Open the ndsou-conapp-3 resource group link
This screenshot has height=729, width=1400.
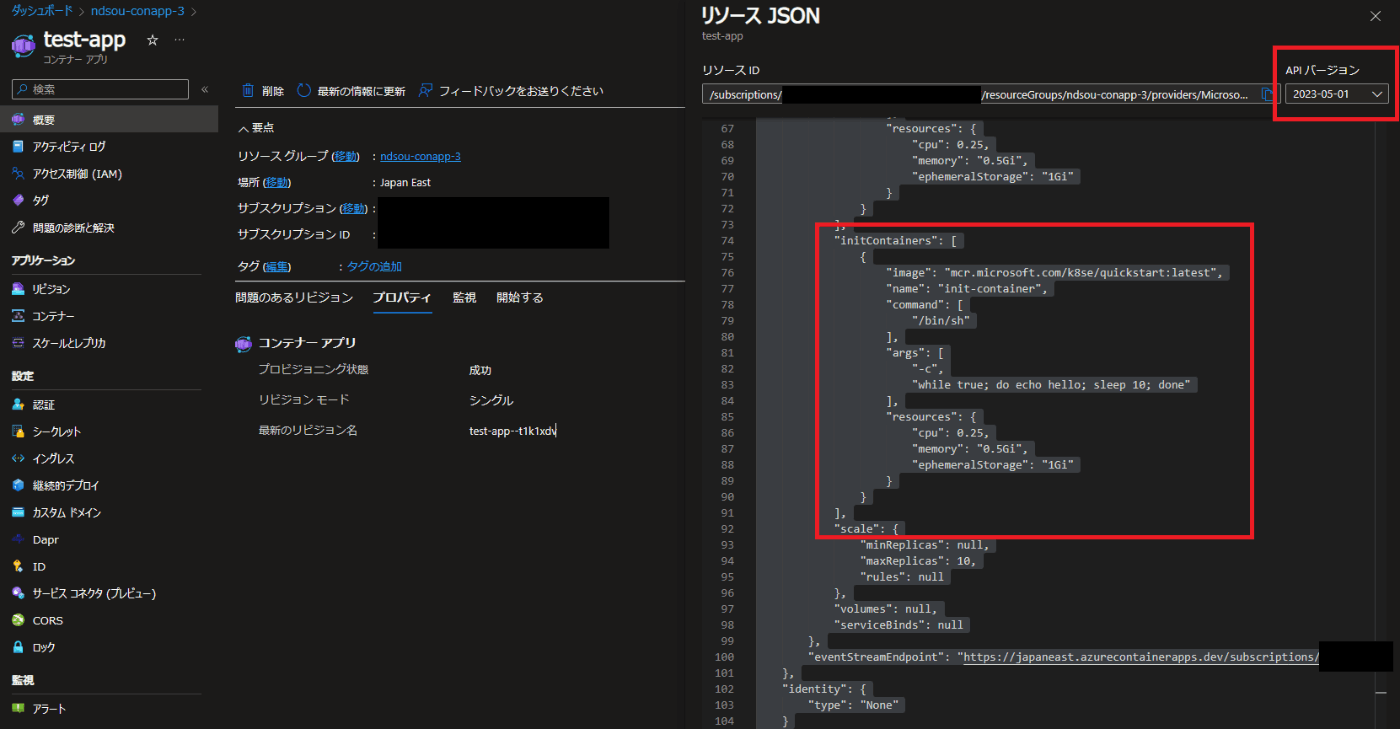coord(420,156)
